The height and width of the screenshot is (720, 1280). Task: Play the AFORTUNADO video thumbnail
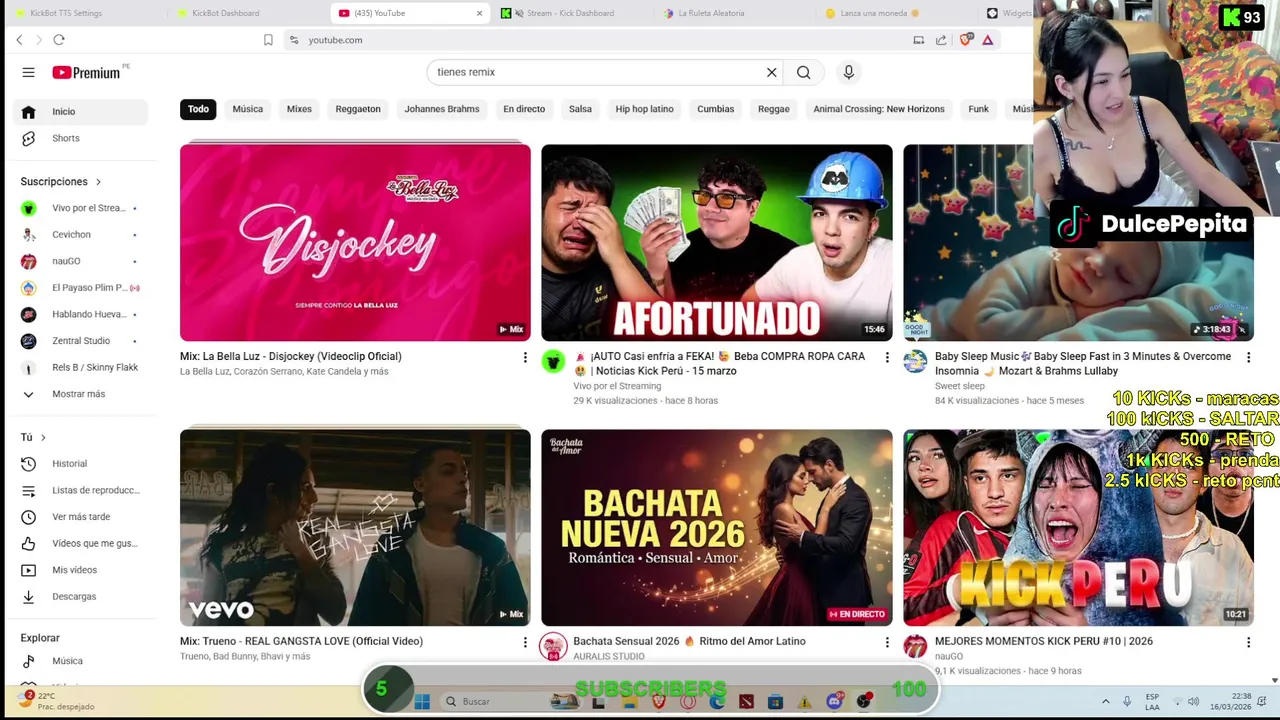tap(717, 243)
